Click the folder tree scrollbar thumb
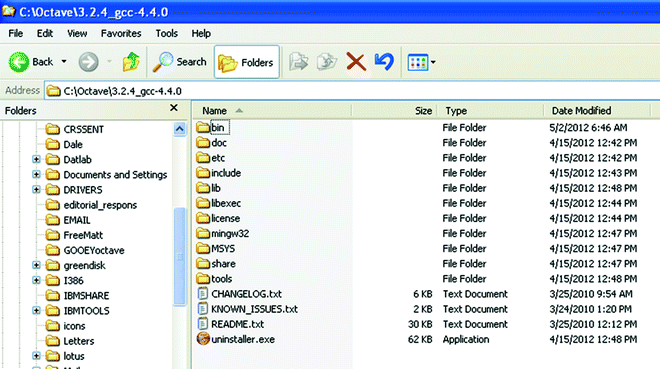Screen dimensions: 660x369 [x=180, y=256]
